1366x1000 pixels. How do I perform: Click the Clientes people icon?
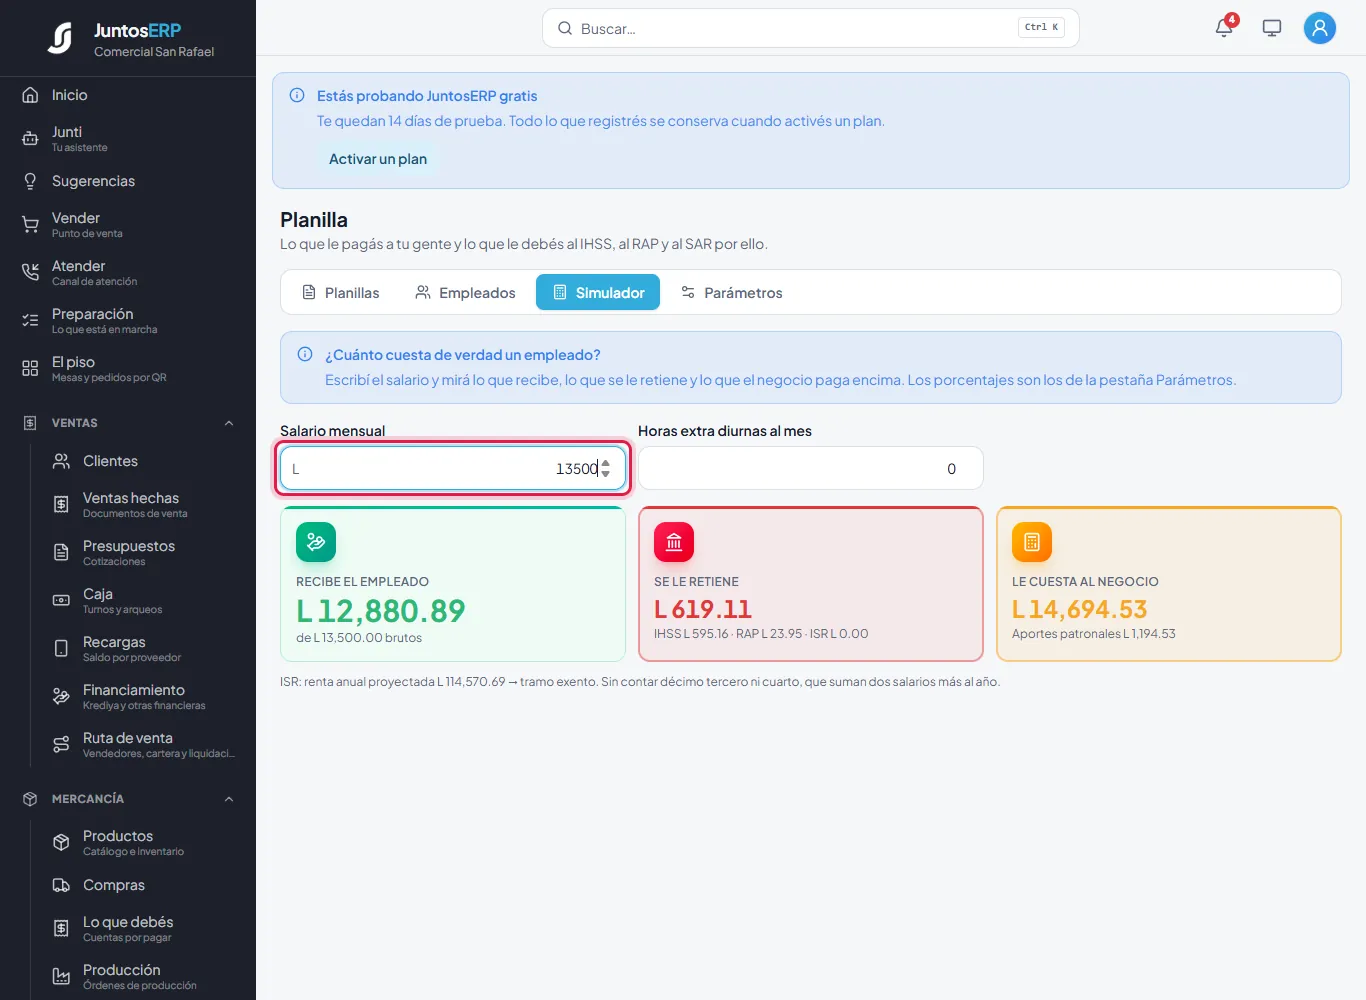[61, 461]
